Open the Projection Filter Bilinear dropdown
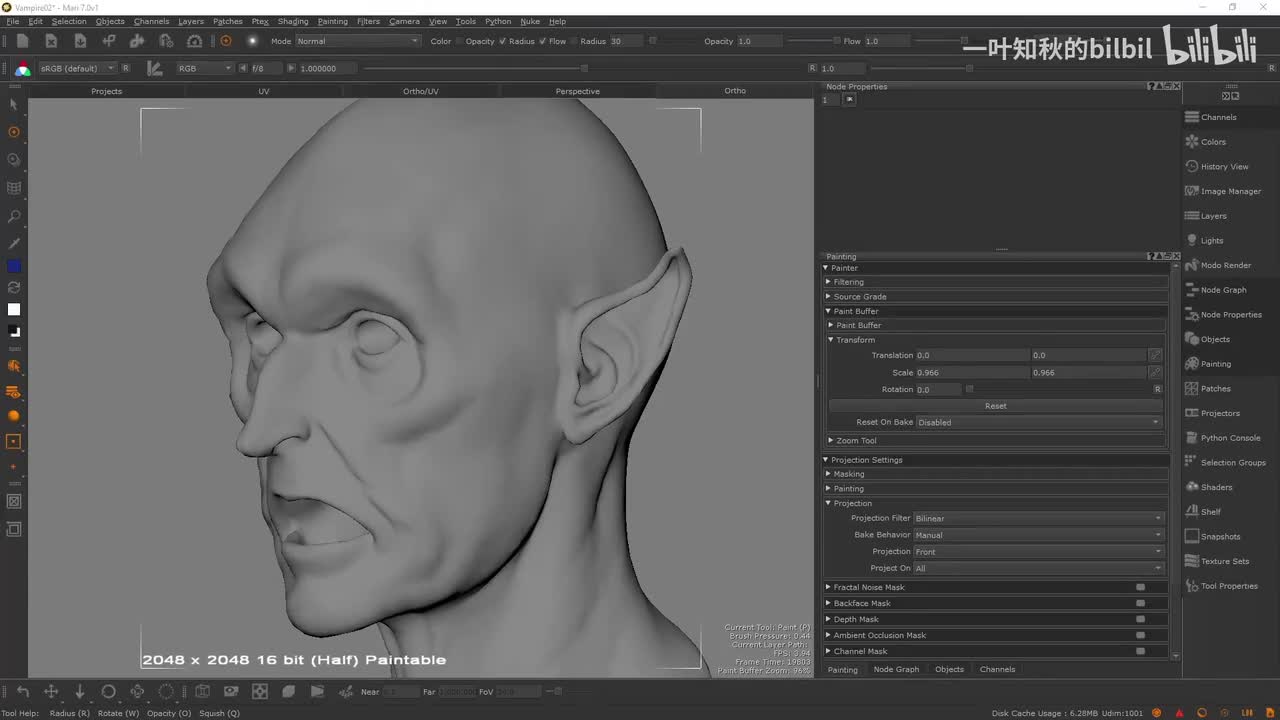 1038,518
